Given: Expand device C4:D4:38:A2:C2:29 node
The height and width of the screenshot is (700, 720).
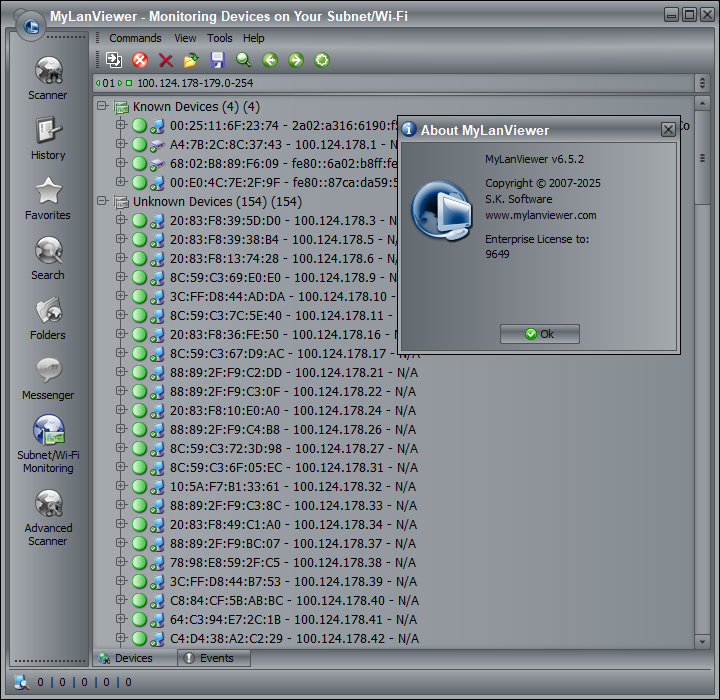Looking at the screenshot, I should click(x=121, y=638).
